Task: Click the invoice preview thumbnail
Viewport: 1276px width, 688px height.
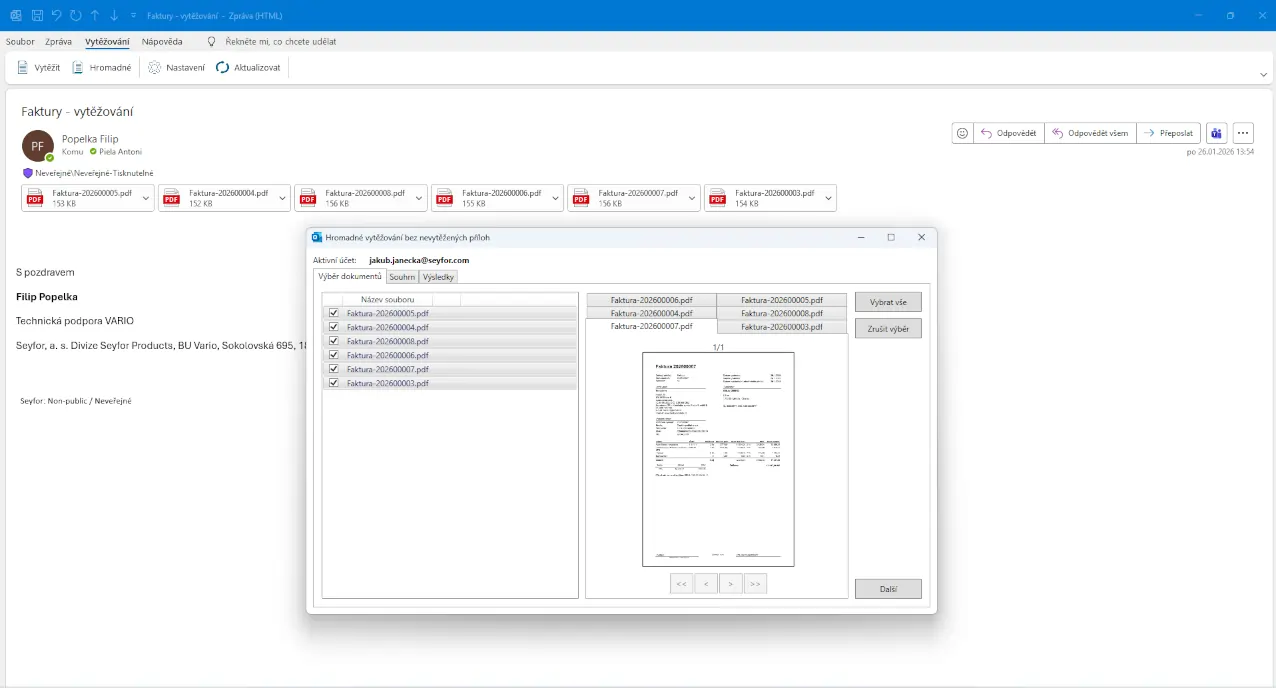Action: [x=717, y=459]
